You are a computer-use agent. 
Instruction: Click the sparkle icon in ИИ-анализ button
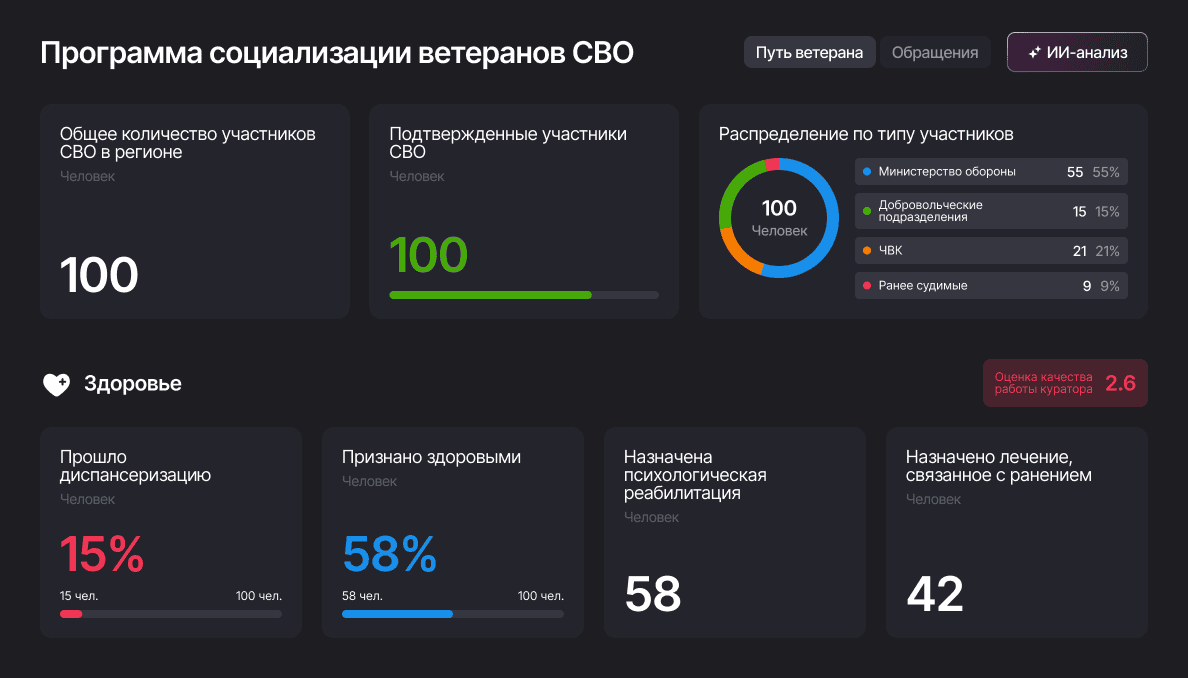point(1035,53)
